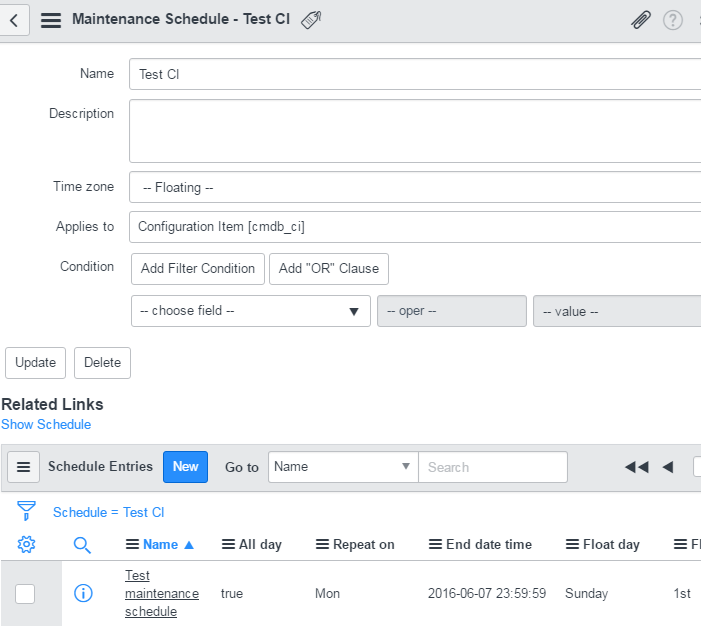
Task: Open the Repeat on column menu
Action: pos(322,544)
